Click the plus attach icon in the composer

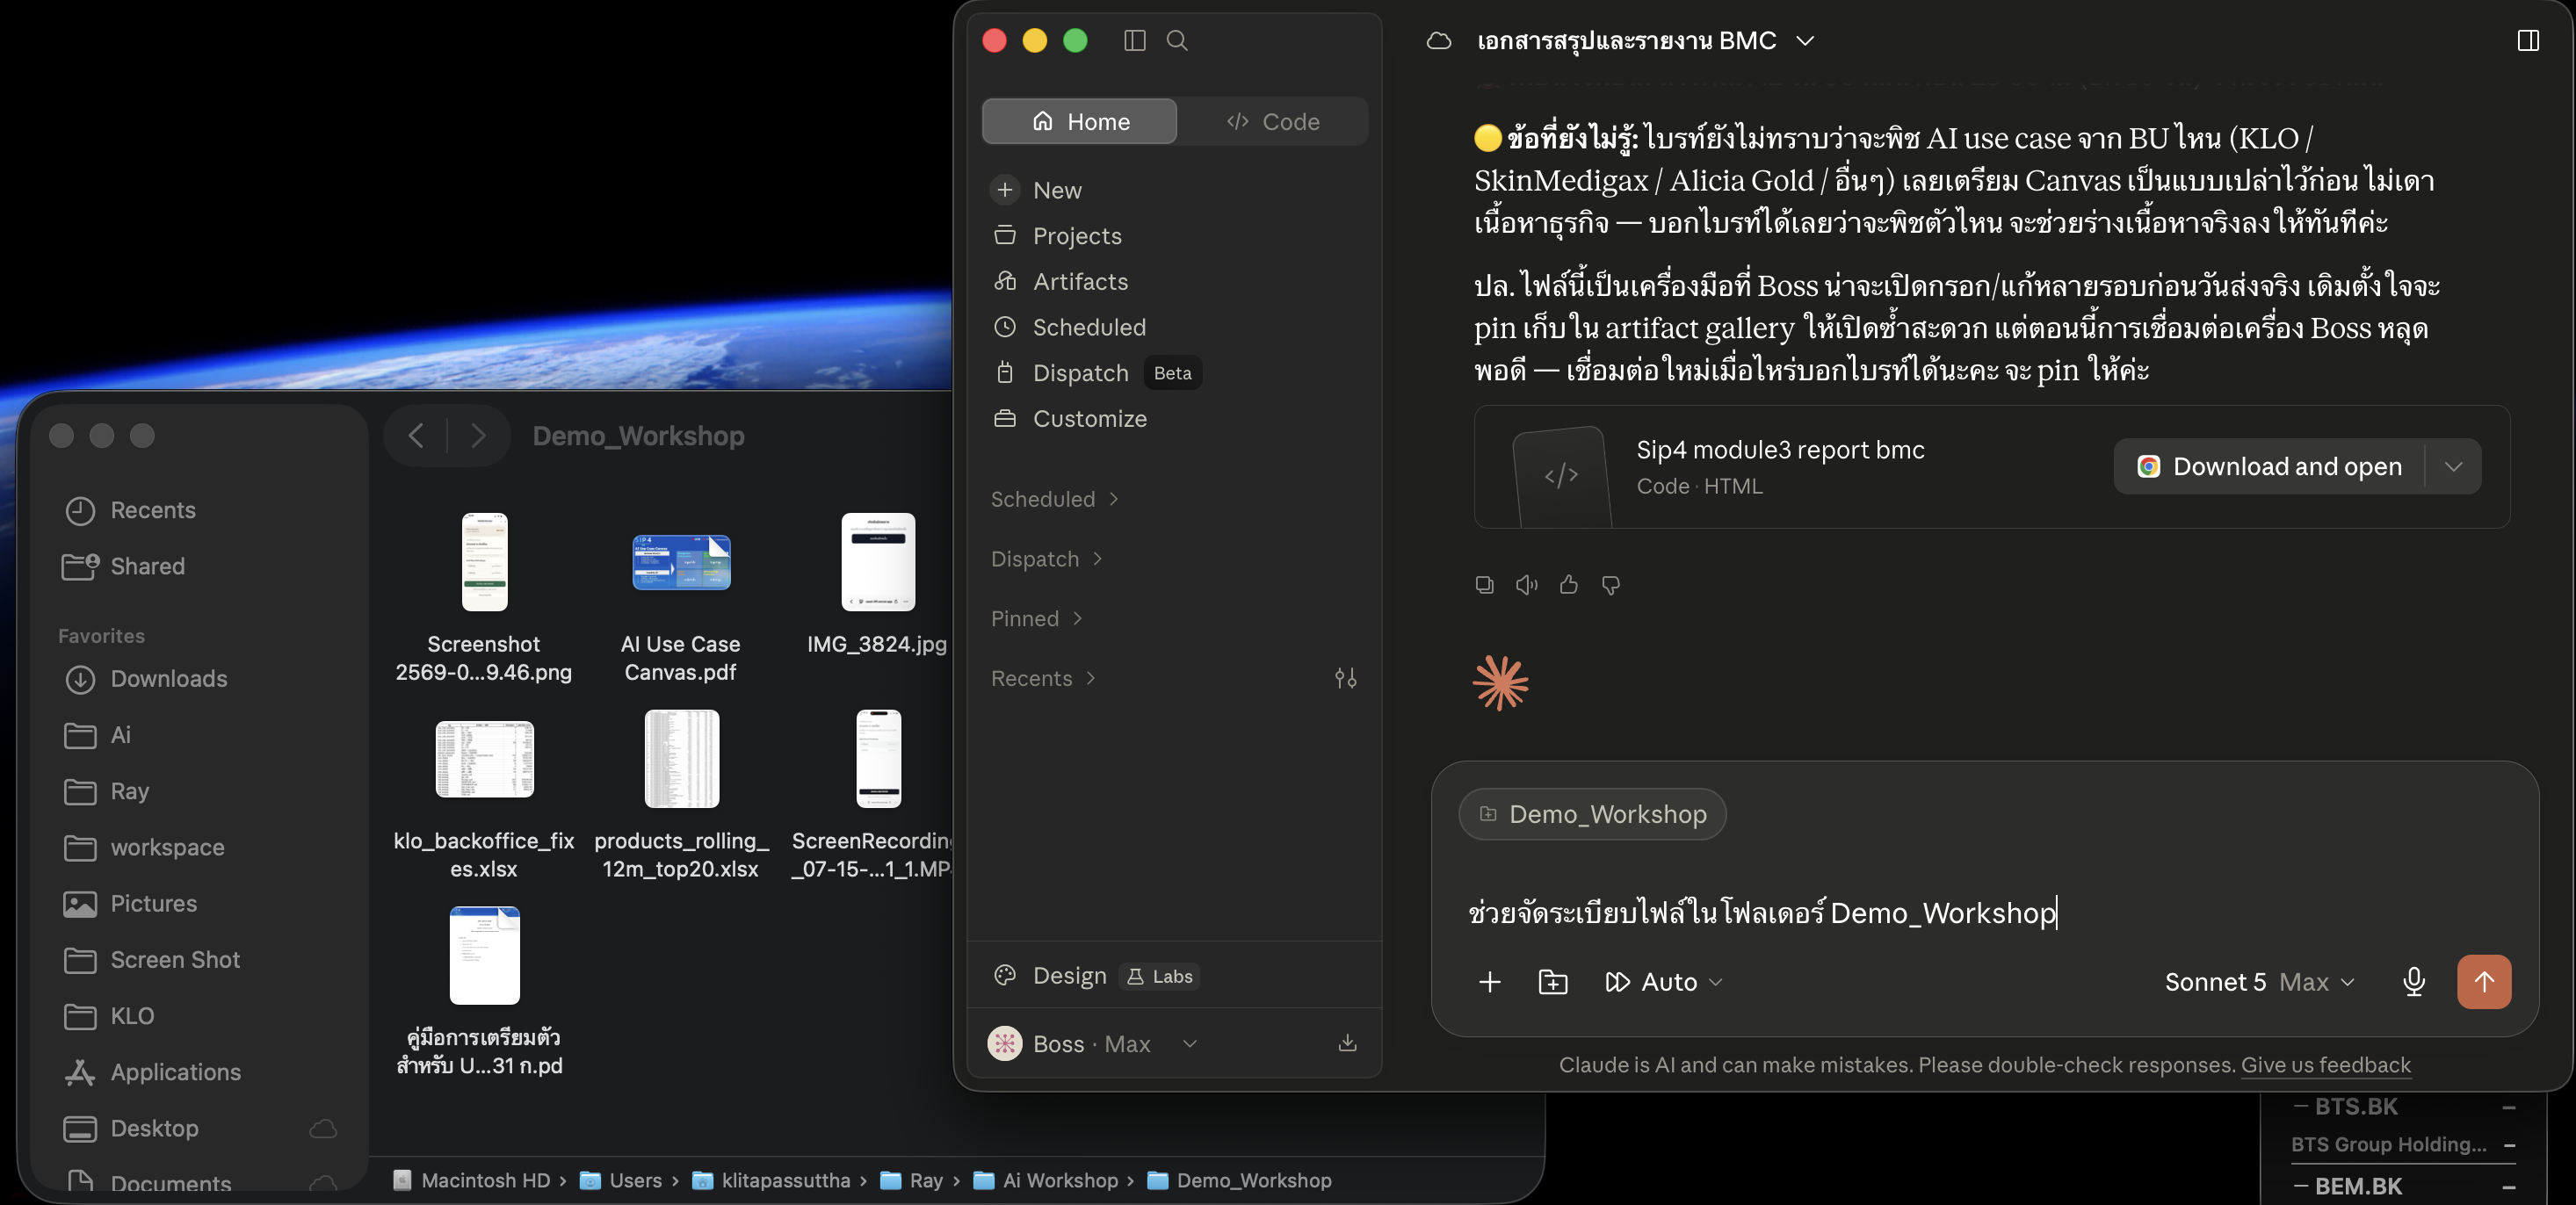pos(1489,982)
